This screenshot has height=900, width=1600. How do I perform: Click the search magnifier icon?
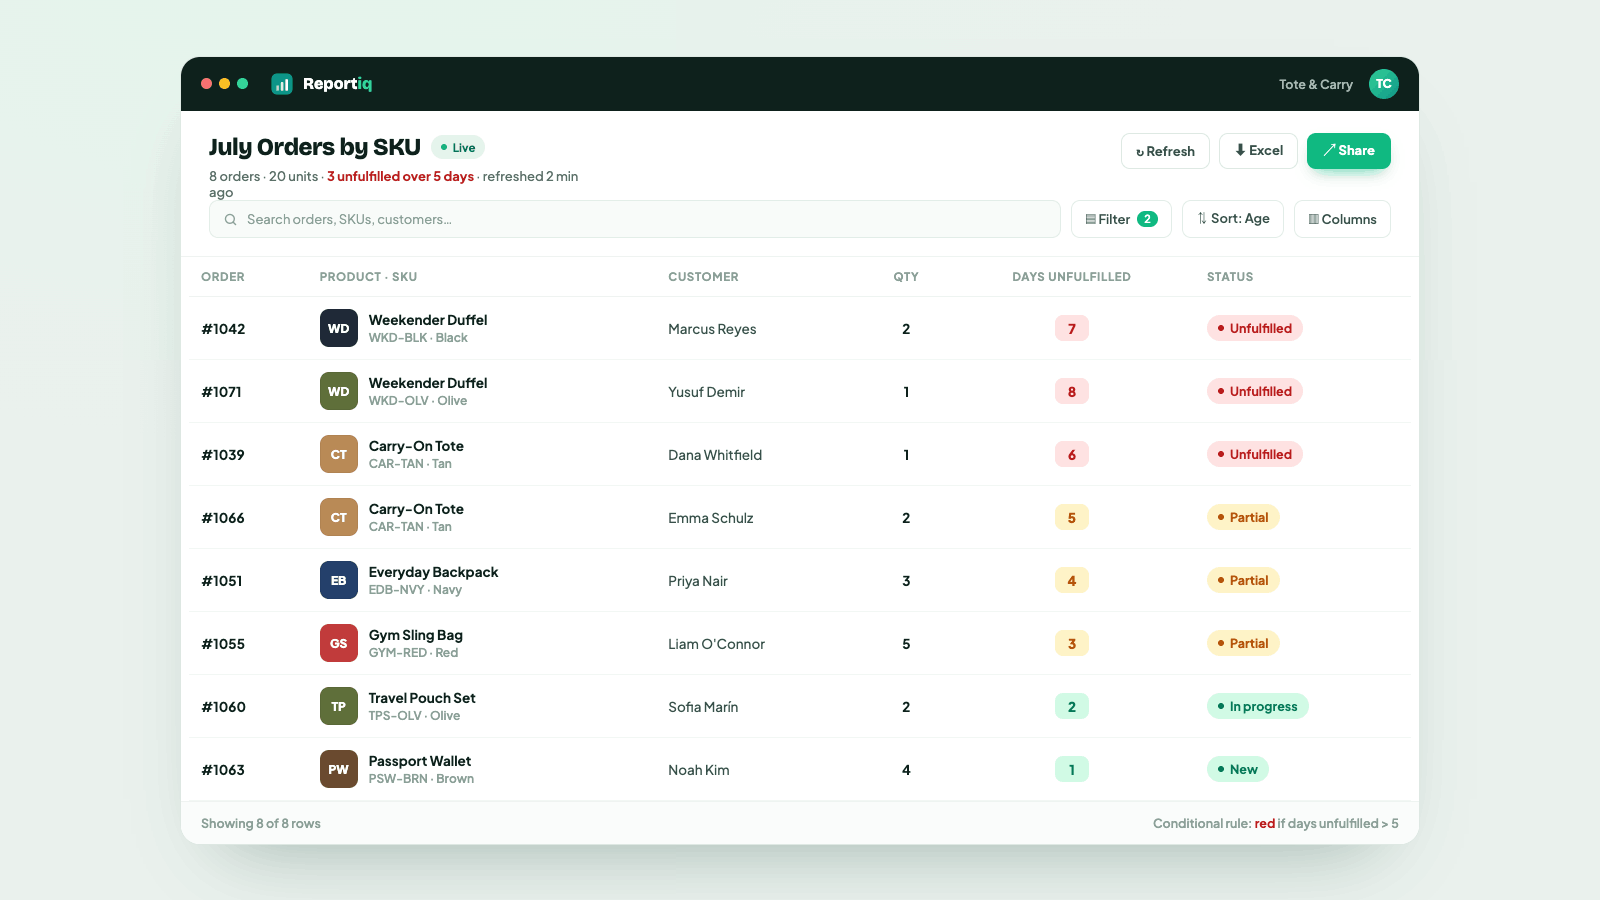click(x=230, y=219)
